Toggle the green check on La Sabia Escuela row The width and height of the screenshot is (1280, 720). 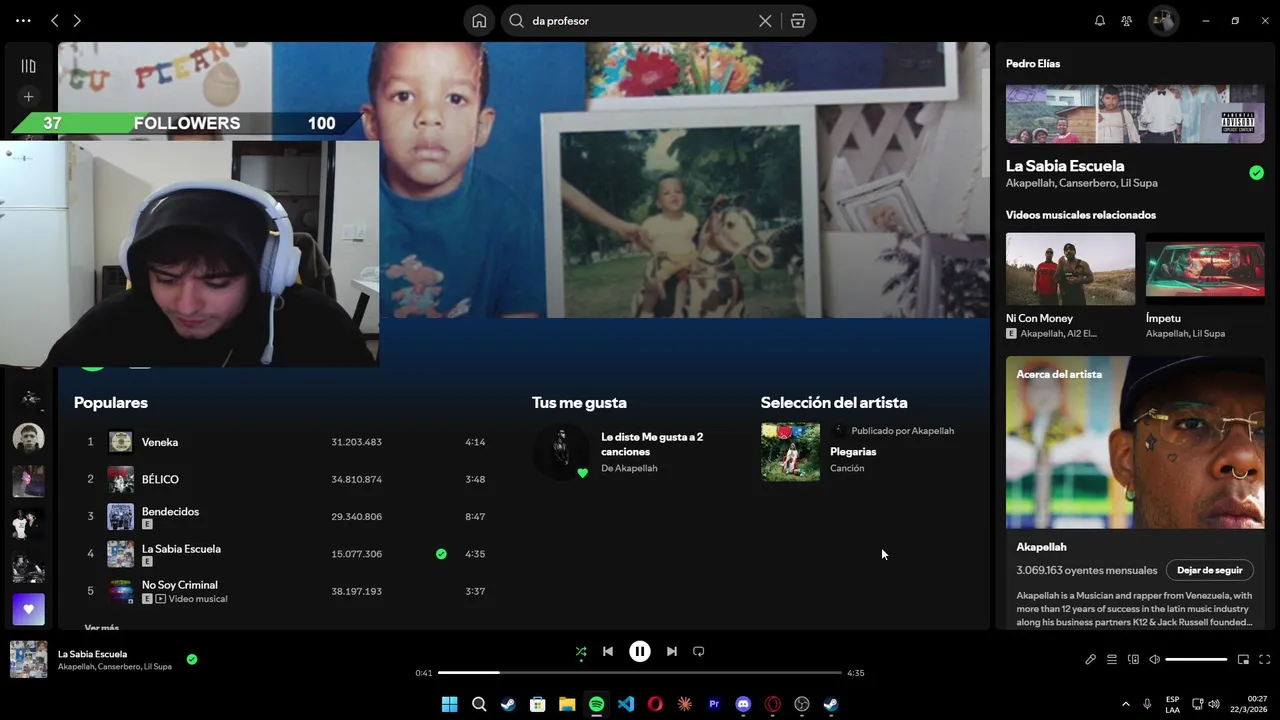(x=441, y=554)
